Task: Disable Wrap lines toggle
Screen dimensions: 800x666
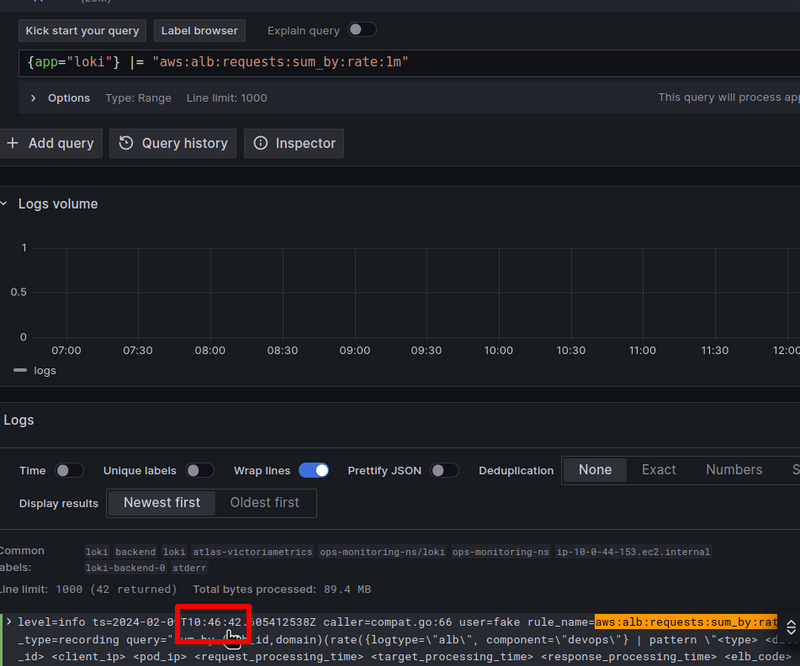Action: coord(314,470)
